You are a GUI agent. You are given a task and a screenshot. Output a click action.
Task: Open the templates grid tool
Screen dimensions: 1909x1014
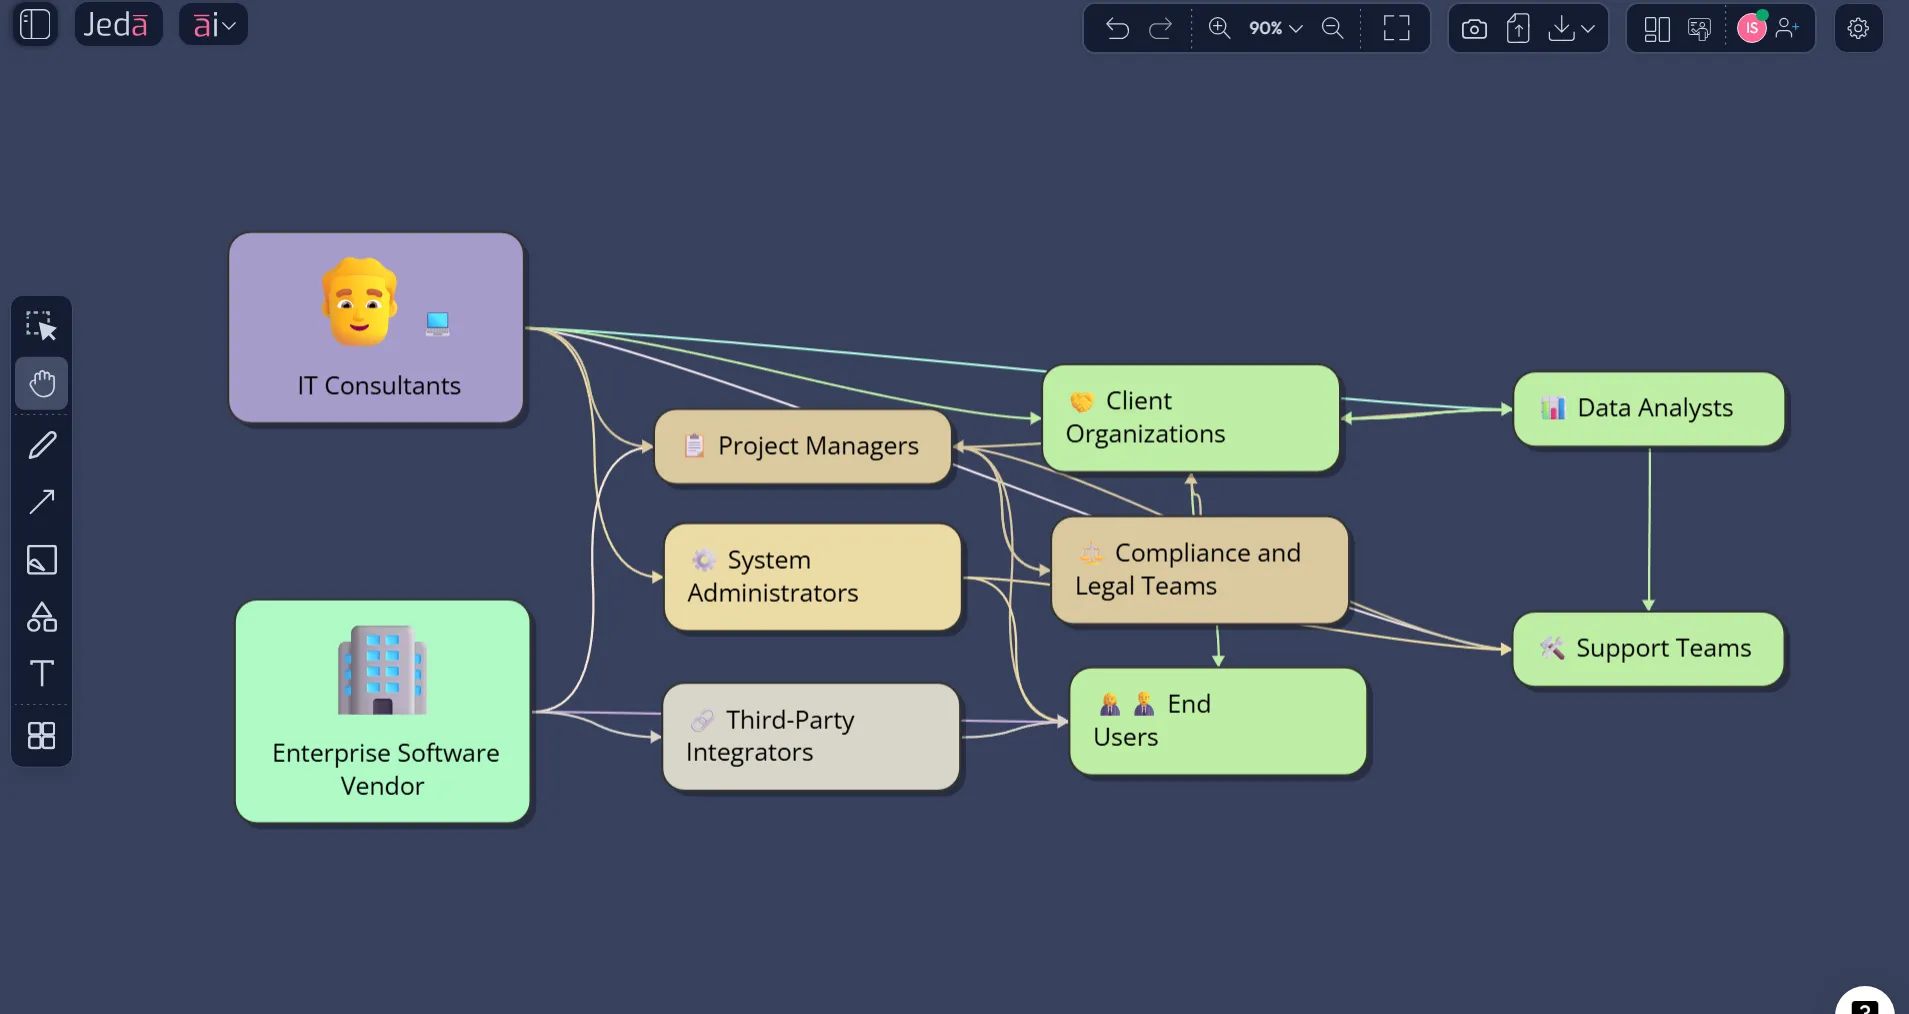point(41,735)
